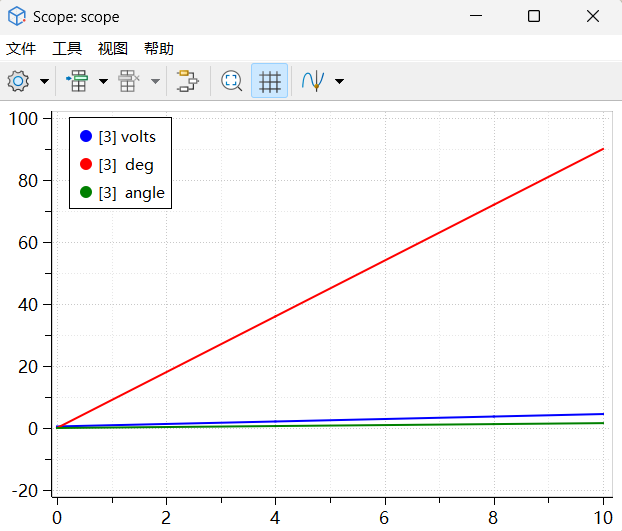Image resolution: width=622 pixels, height=531 pixels.
Task: Click the yellow block diagram icon
Action: [187, 81]
